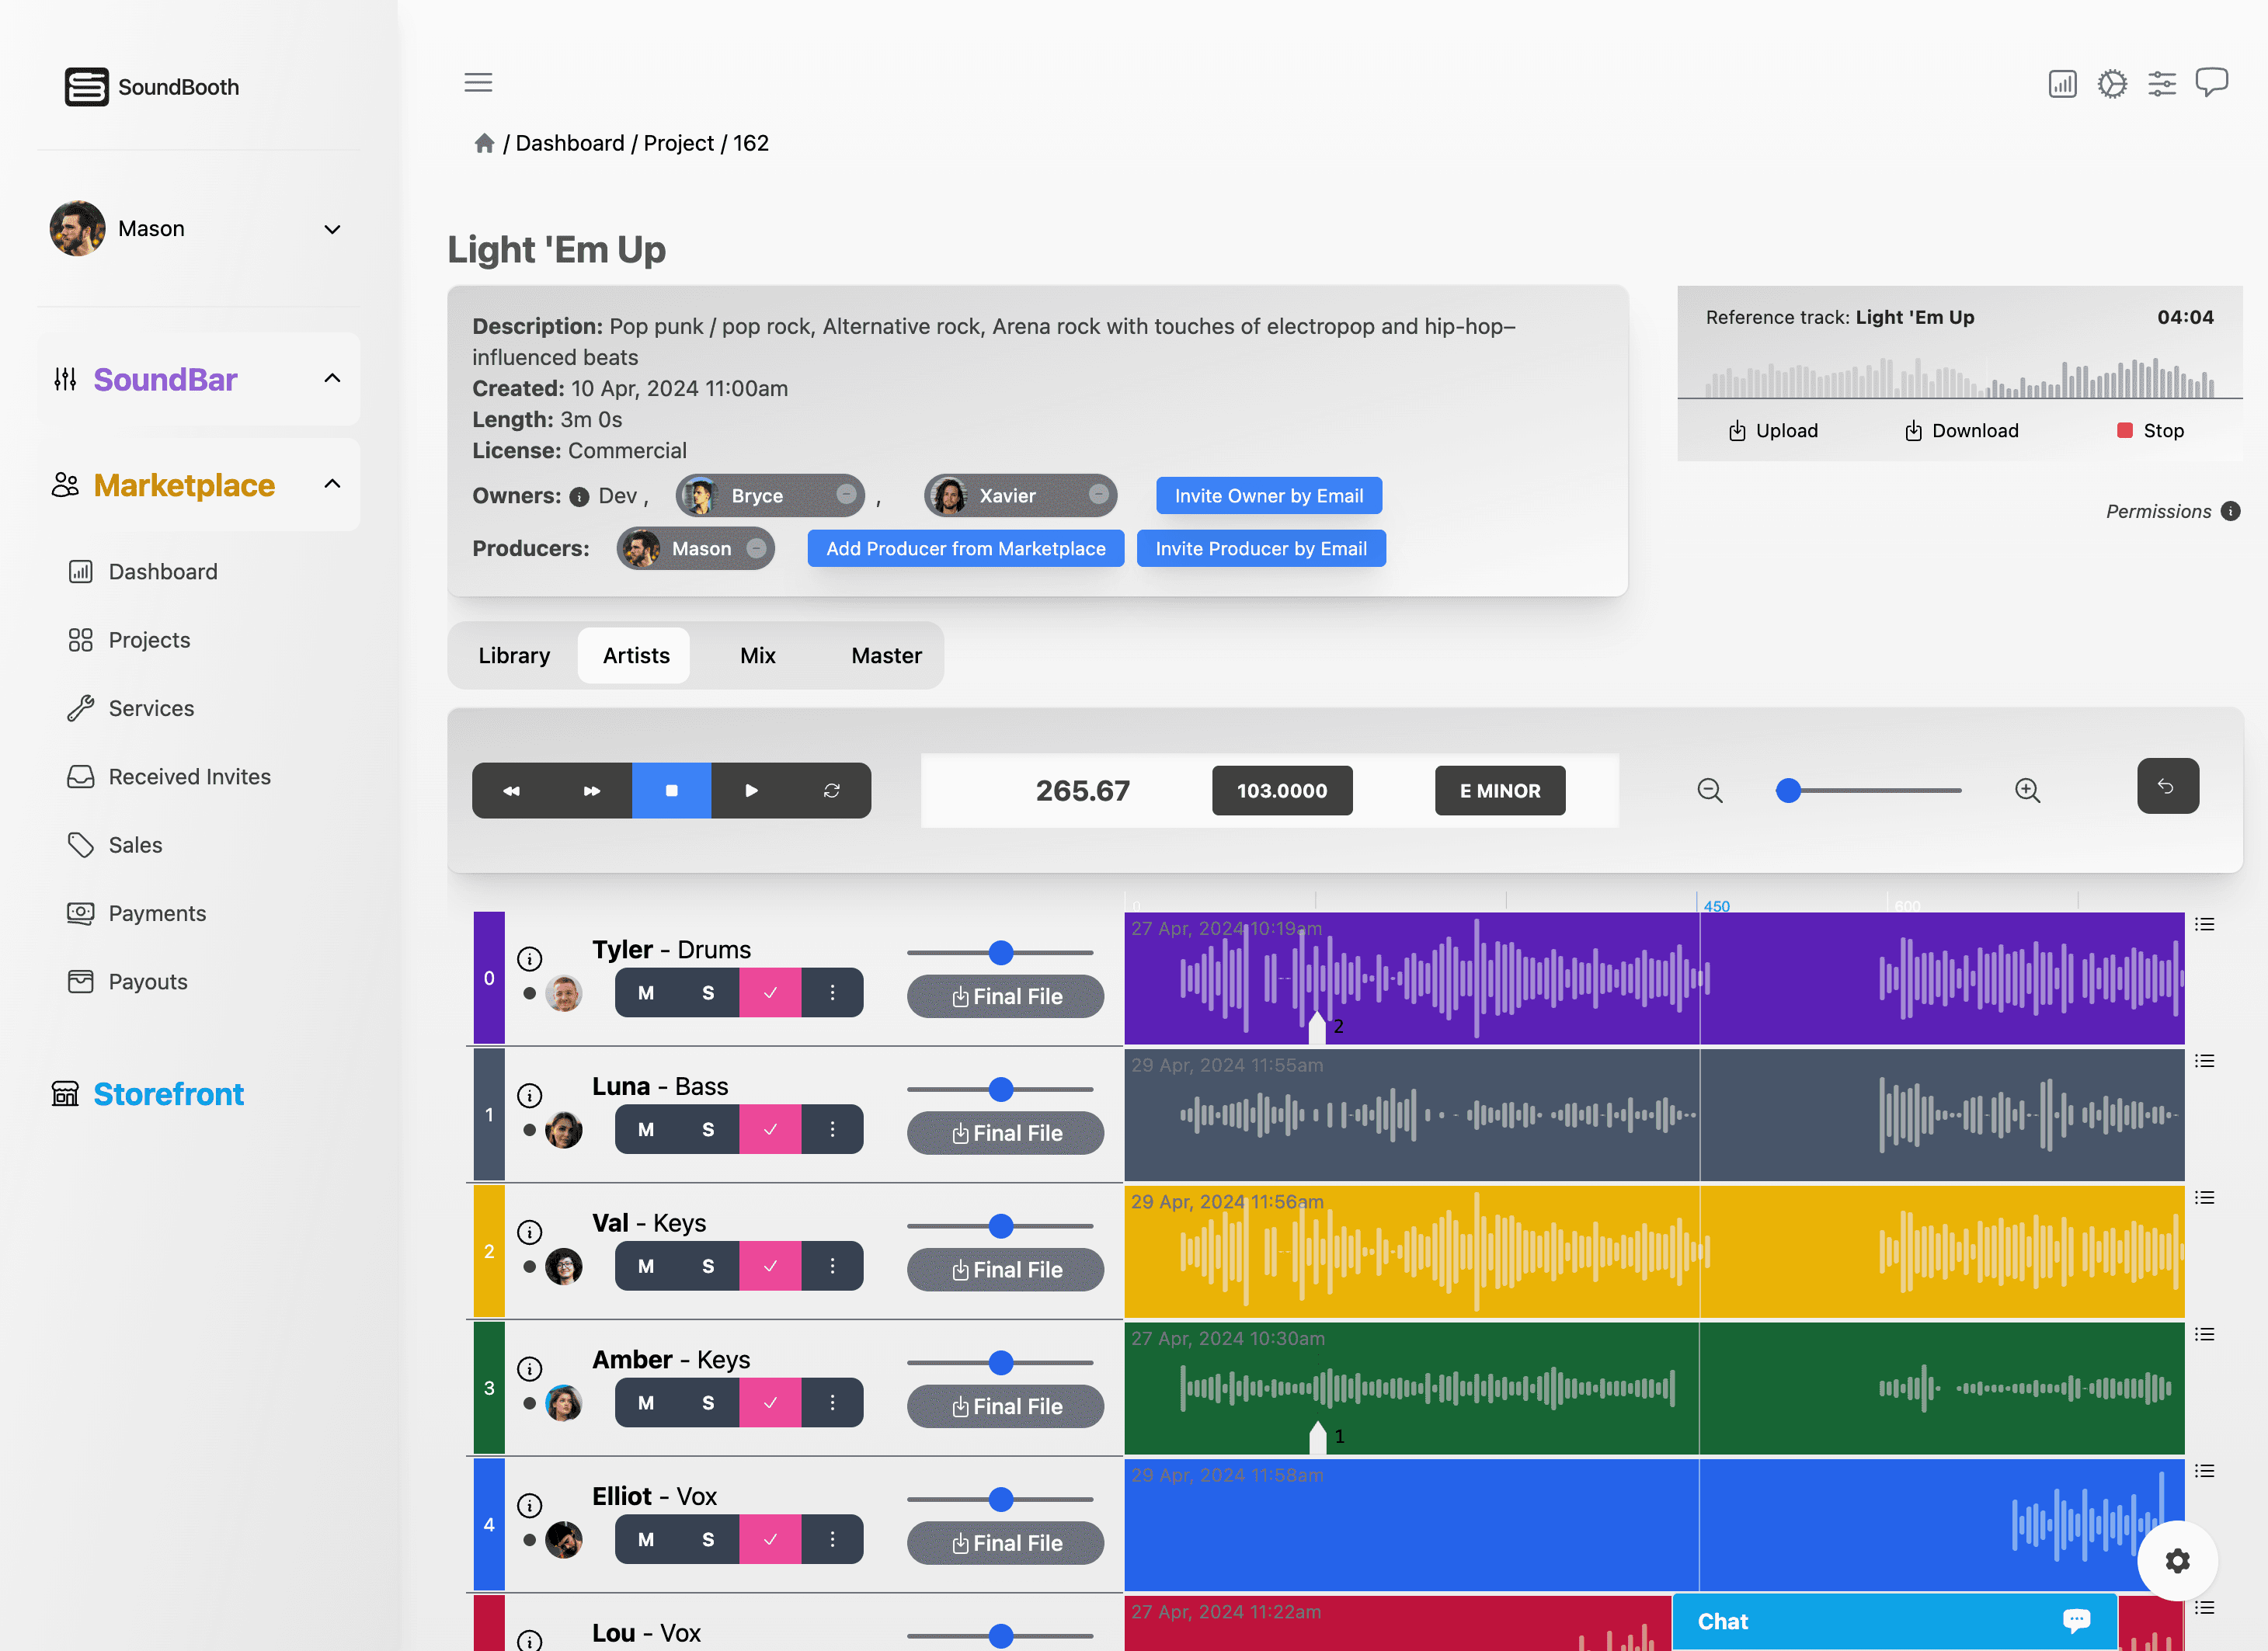The width and height of the screenshot is (2268, 1651).
Task: Zoom in on the timeline with magnifier icon
Action: coord(2028,790)
